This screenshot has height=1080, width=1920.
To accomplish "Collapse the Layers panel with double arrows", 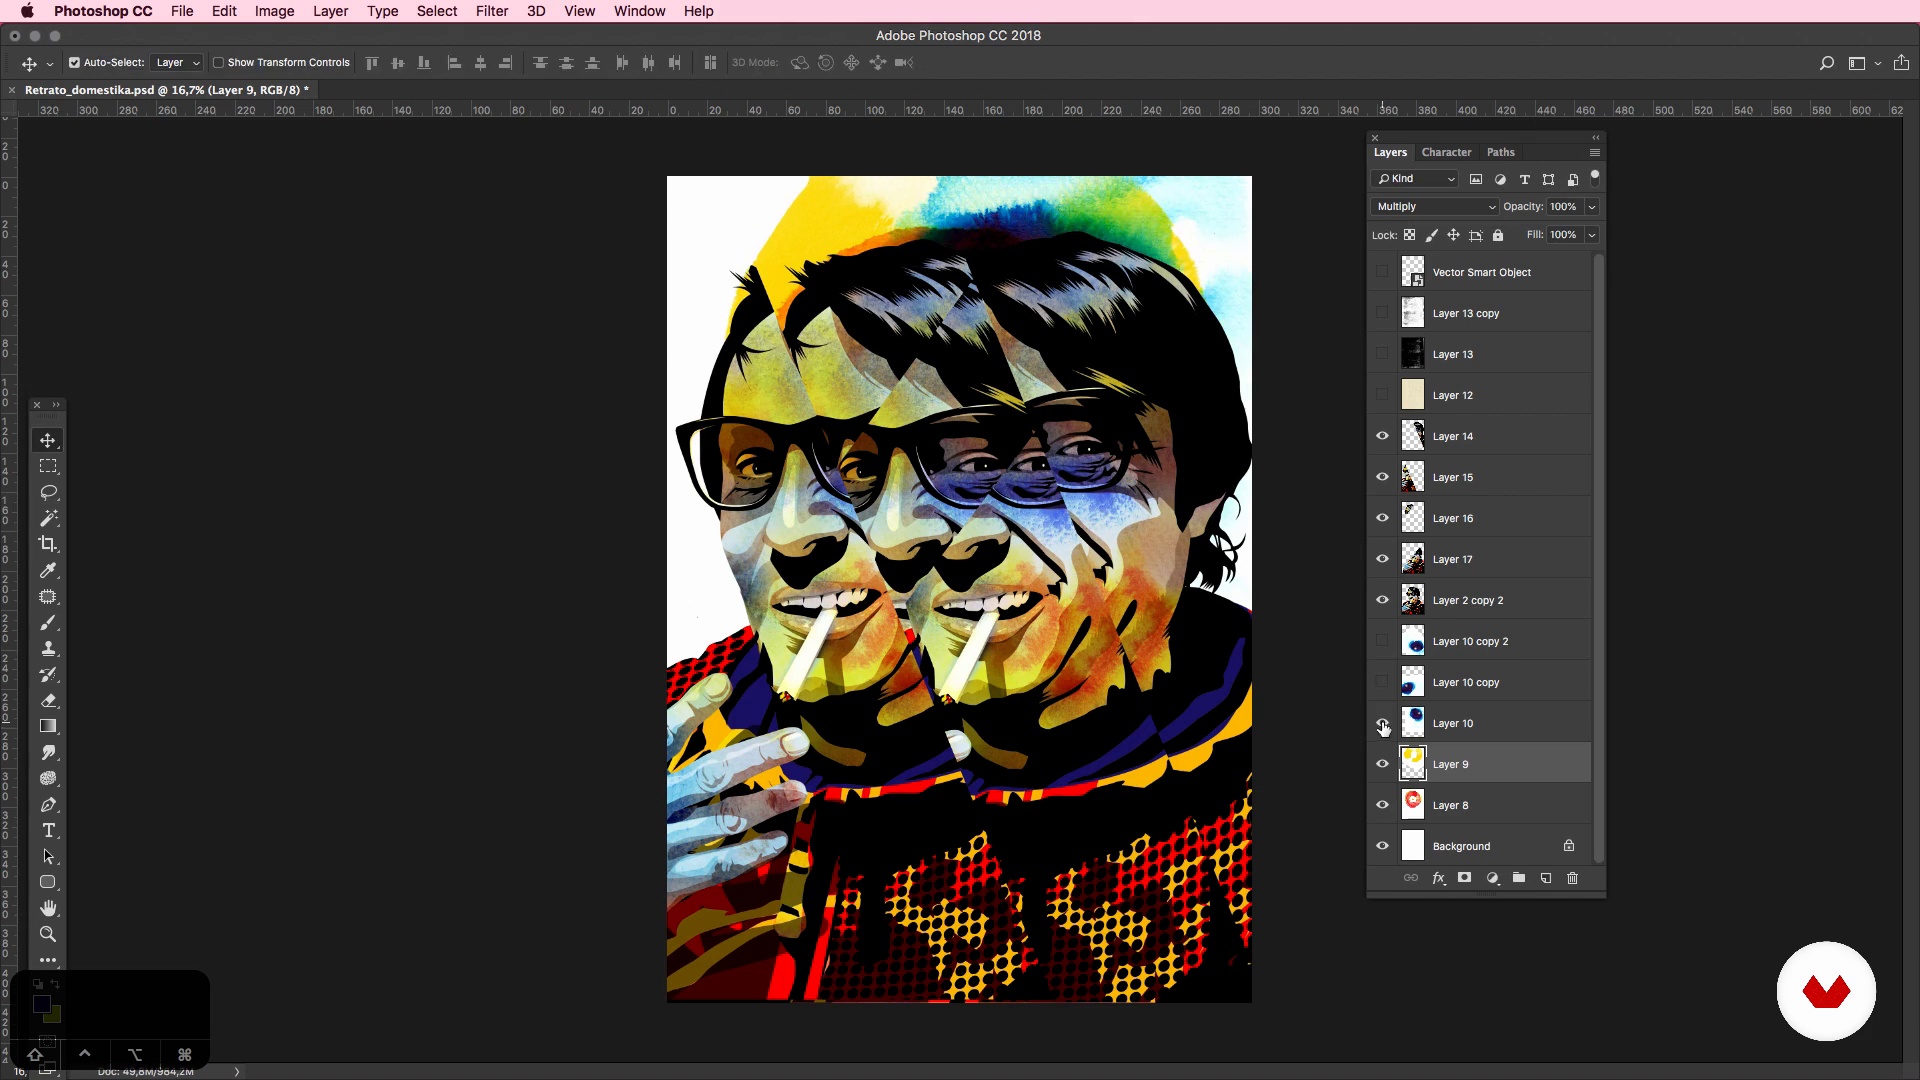I will pyautogui.click(x=1596, y=137).
